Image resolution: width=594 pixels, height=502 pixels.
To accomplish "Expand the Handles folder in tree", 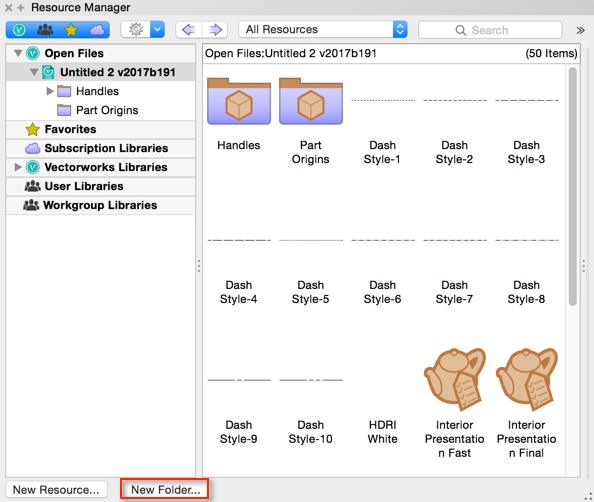I will 50,91.
